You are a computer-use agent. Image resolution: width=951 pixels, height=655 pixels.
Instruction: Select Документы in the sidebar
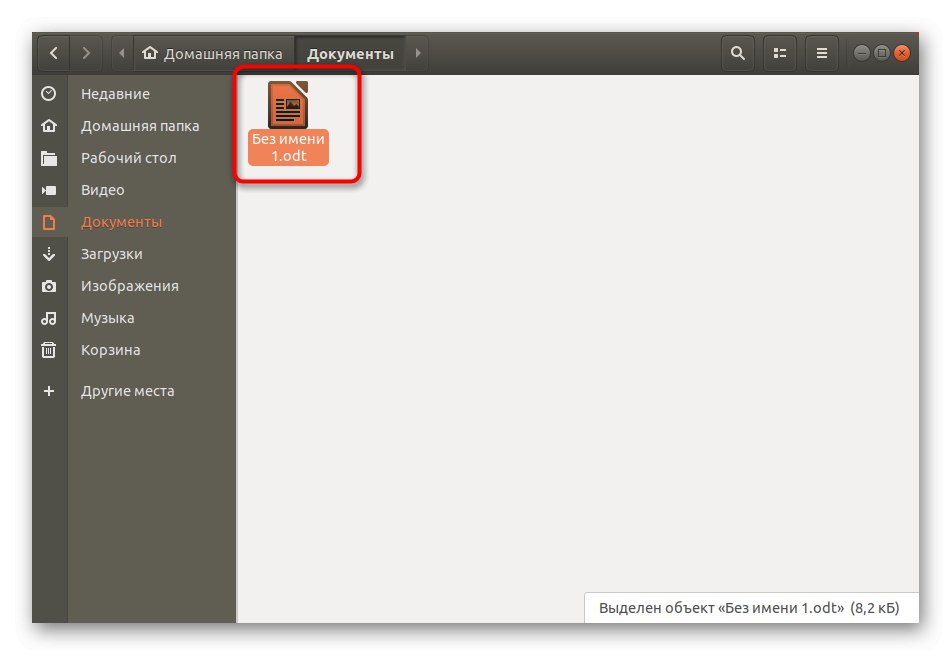[x=122, y=222]
